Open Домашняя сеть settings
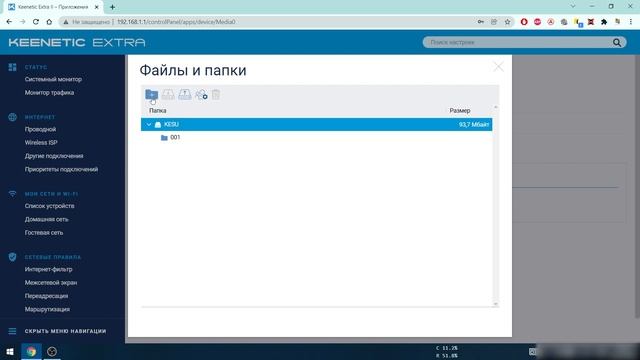The image size is (640, 360). [x=47, y=219]
